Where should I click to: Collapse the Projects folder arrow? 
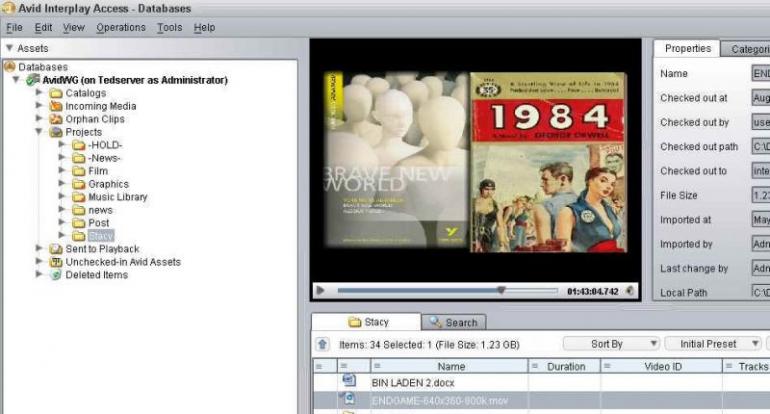tap(39, 132)
